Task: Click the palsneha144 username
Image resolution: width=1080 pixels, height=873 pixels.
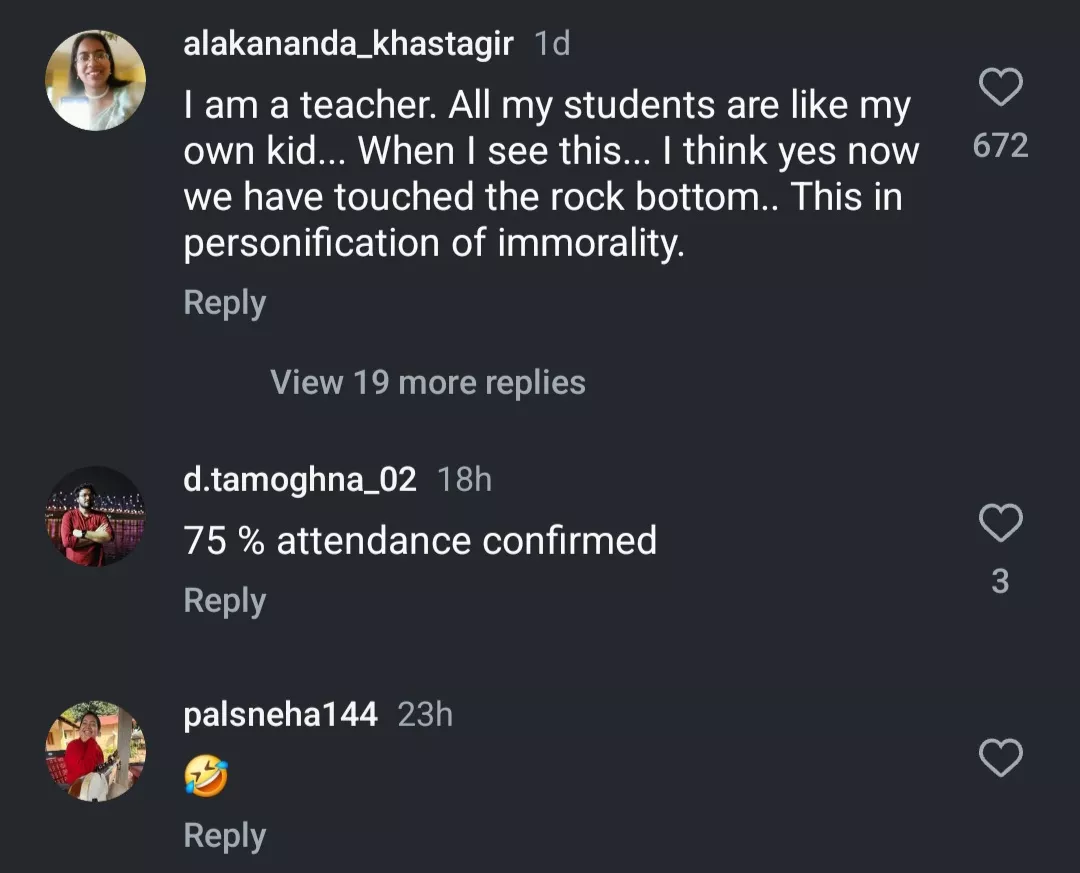Action: (x=280, y=715)
